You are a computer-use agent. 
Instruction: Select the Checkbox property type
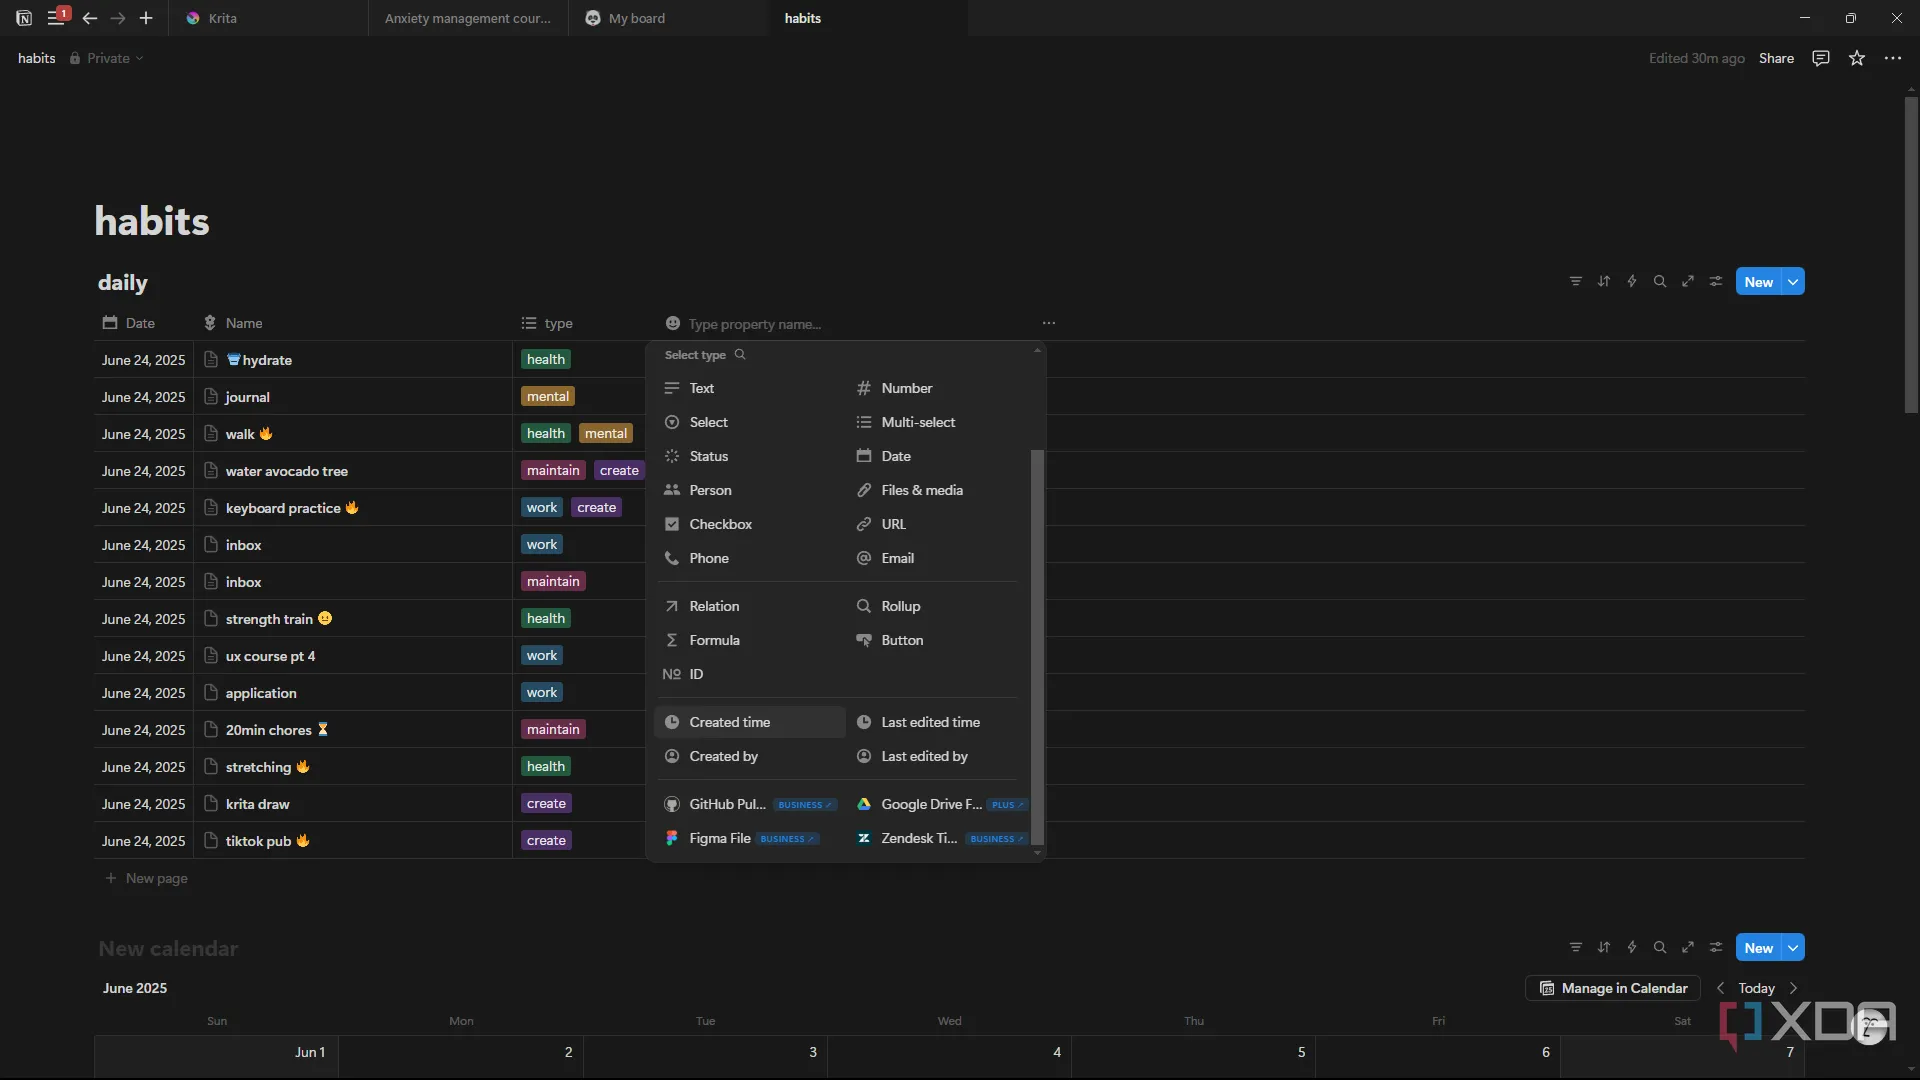click(x=720, y=524)
